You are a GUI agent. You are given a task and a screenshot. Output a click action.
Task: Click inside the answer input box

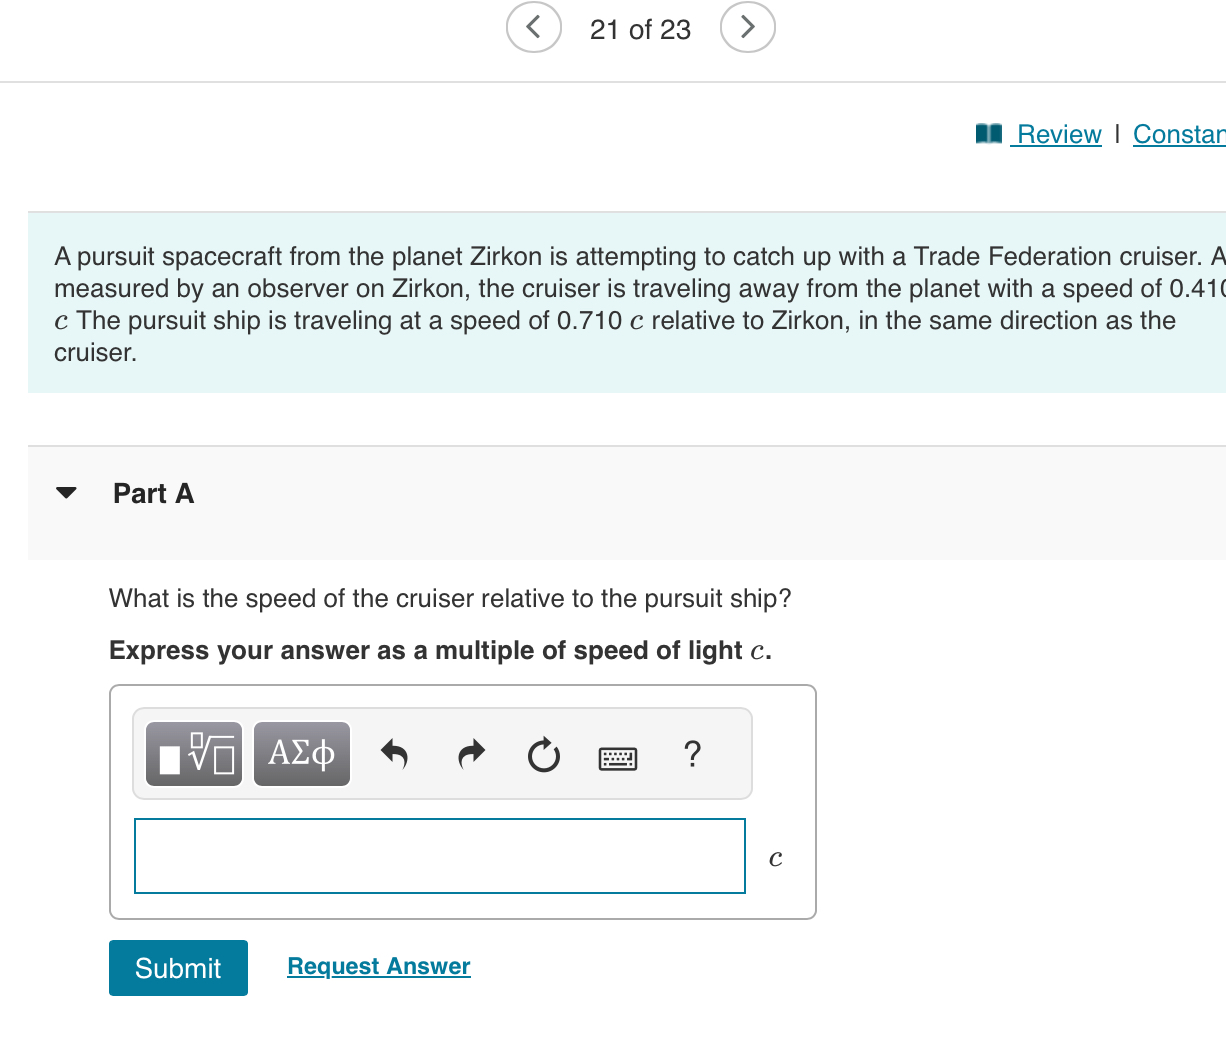pos(439,856)
